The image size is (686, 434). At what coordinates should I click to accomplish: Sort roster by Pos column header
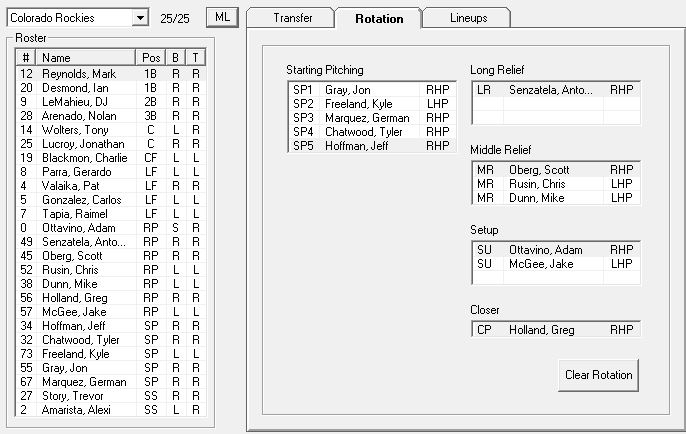pos(151,58)
